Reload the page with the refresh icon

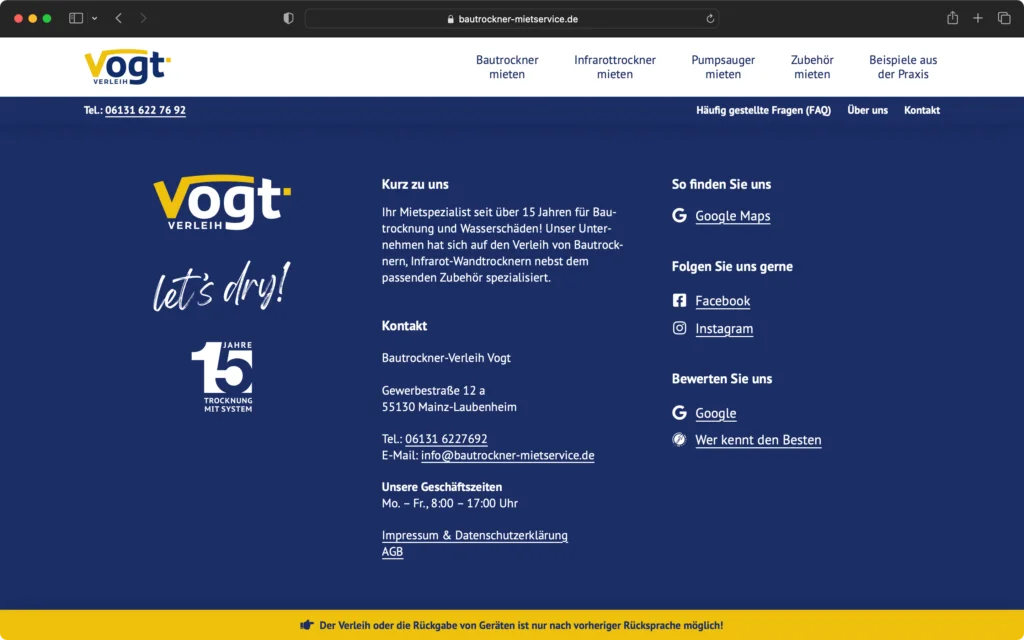coord(710,19)
